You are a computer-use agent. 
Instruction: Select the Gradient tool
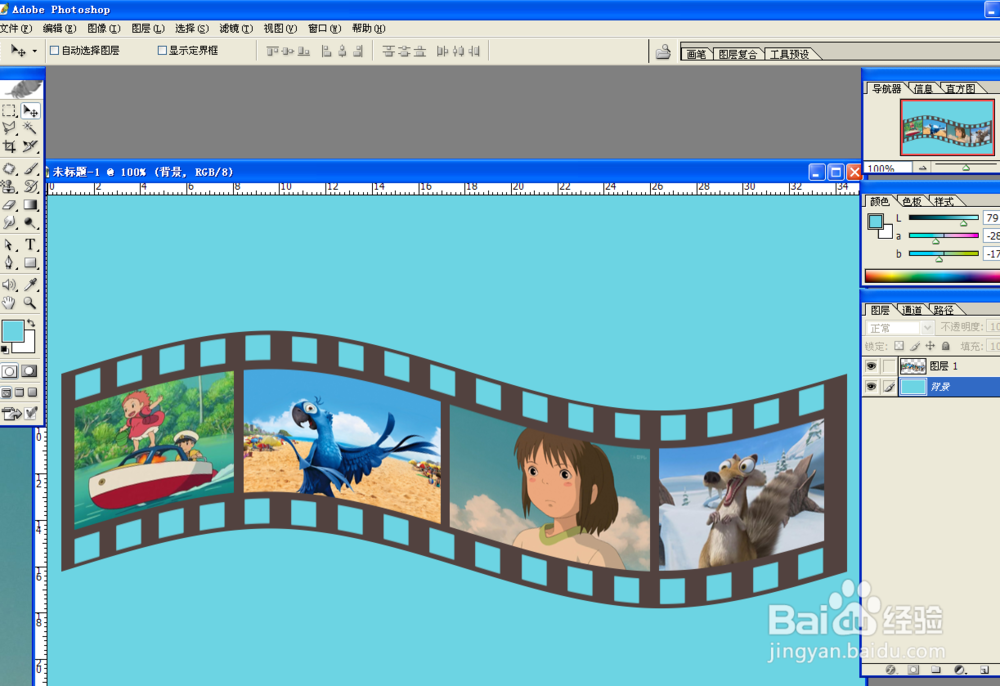pyautogui.click(x=30, y=205)
